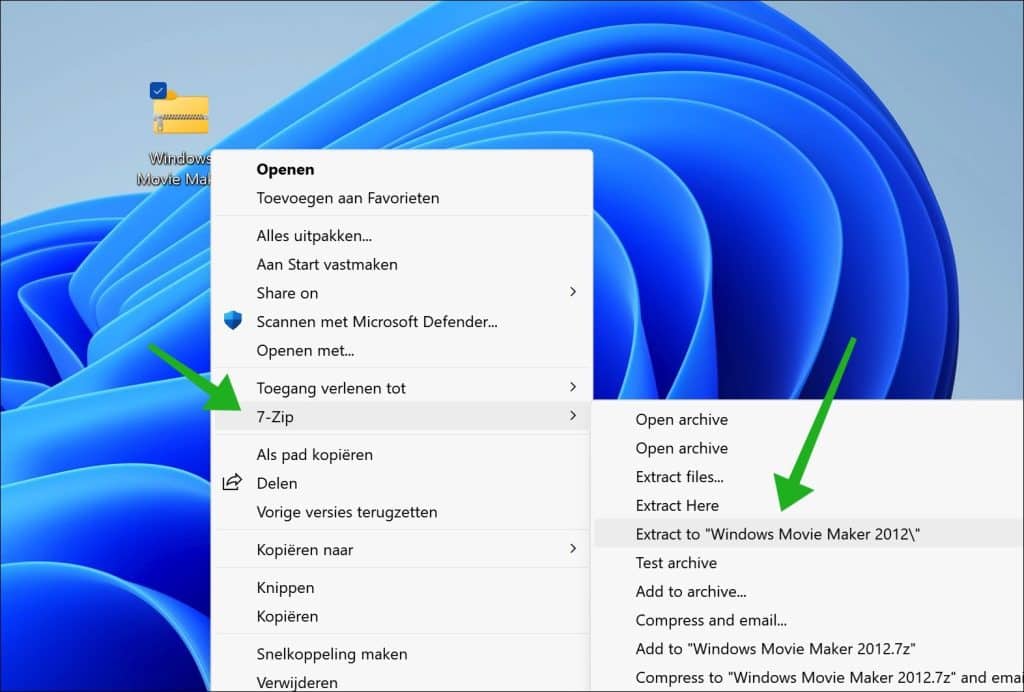
Task: Choose Compress to "Windows Movie Maker 2012.7z" and email
Action: click(x=808, y=678)
